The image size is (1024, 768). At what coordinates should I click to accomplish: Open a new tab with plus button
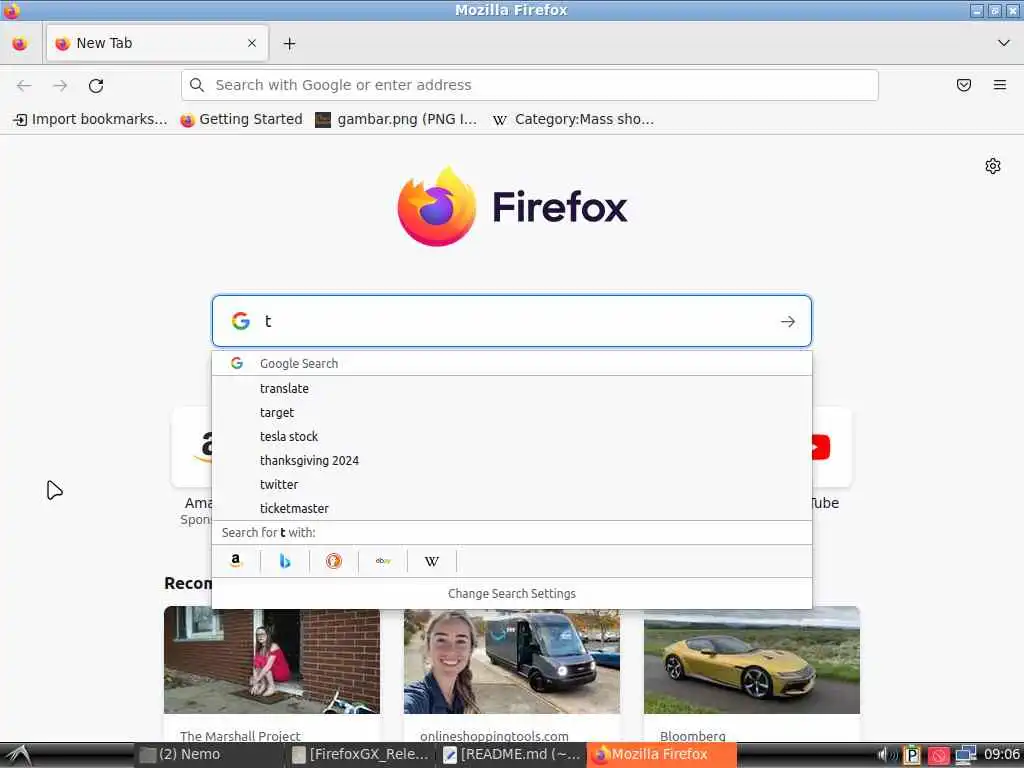289,44
